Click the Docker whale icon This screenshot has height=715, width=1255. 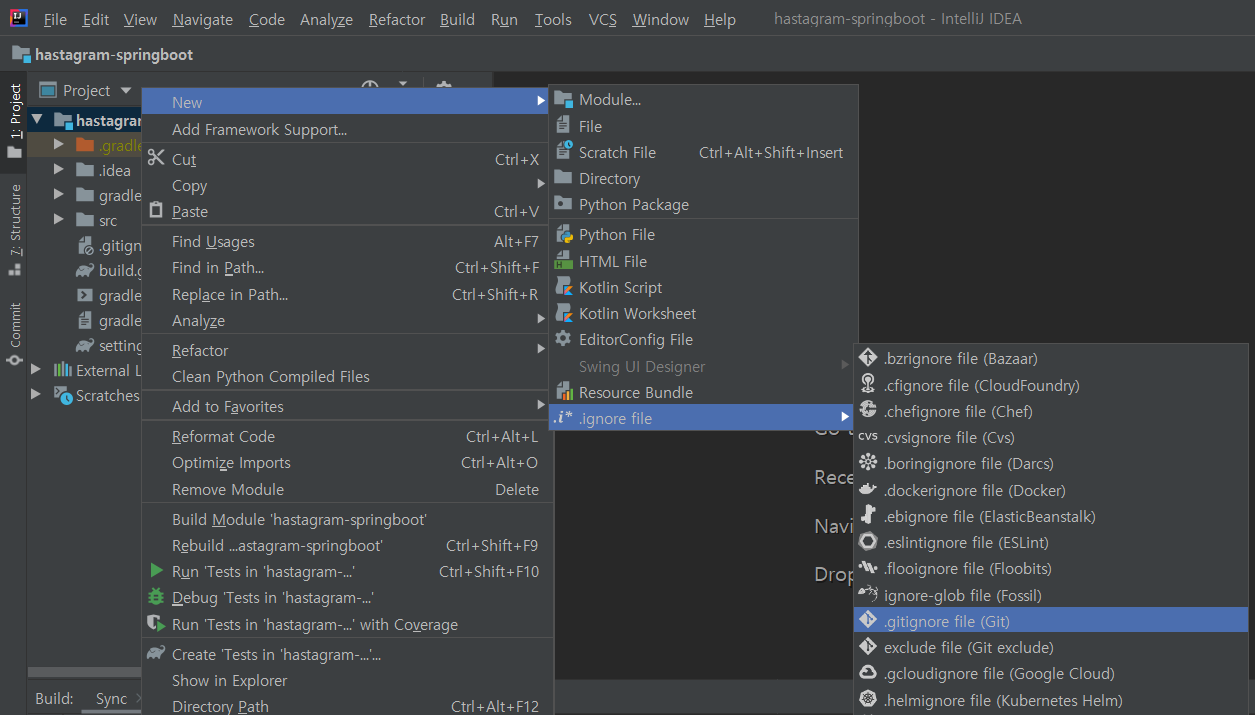pos(867,490)
